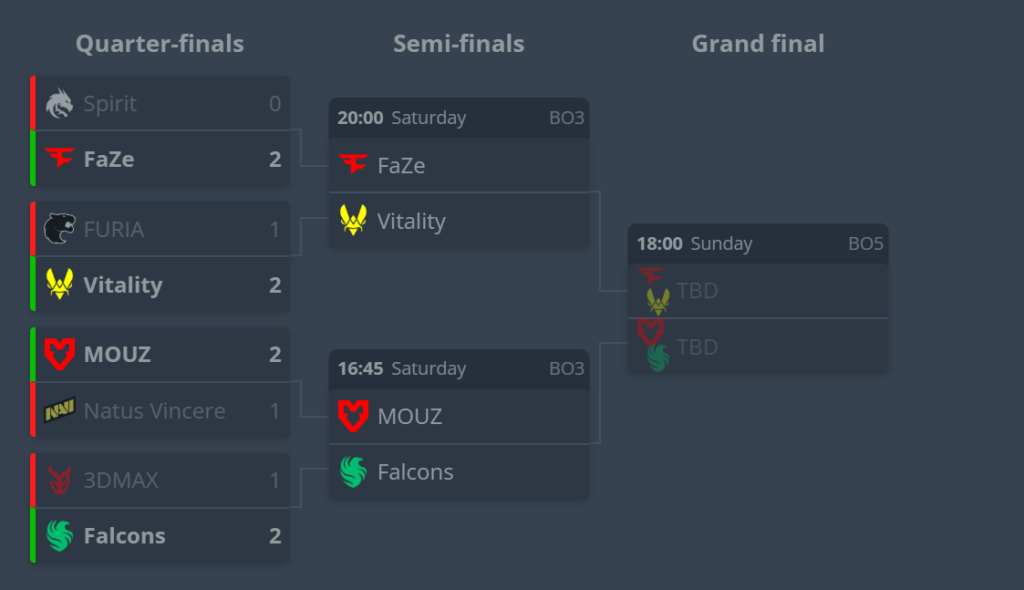
Task: Click the second TBD slot in grand final
Action: 697,347
